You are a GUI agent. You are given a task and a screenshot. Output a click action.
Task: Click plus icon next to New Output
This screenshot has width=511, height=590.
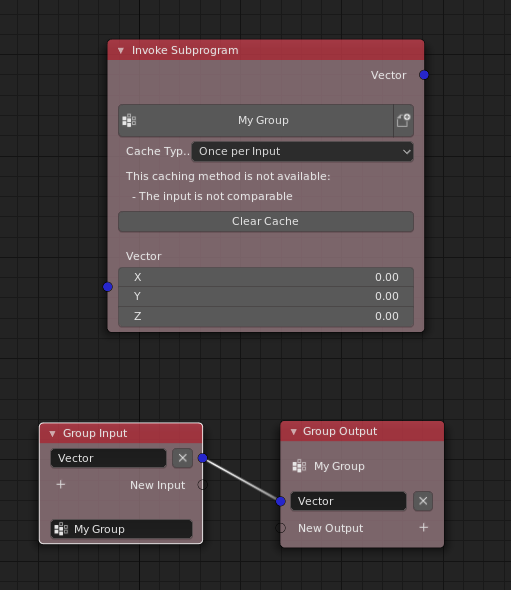point(424,528)
